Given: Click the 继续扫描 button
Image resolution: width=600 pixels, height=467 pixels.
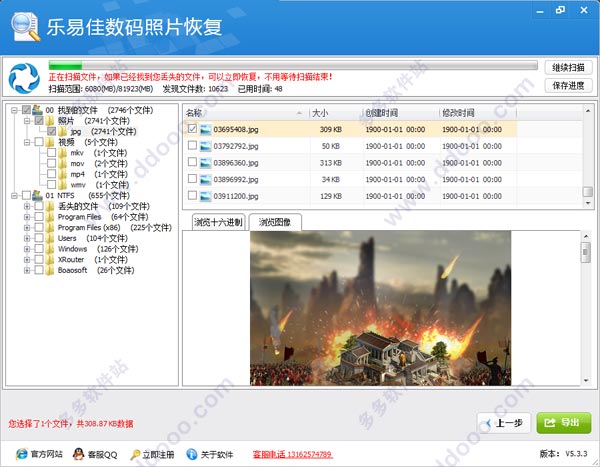Looking at the screenshot, I should pyautogui.click(x=568, y=68).
